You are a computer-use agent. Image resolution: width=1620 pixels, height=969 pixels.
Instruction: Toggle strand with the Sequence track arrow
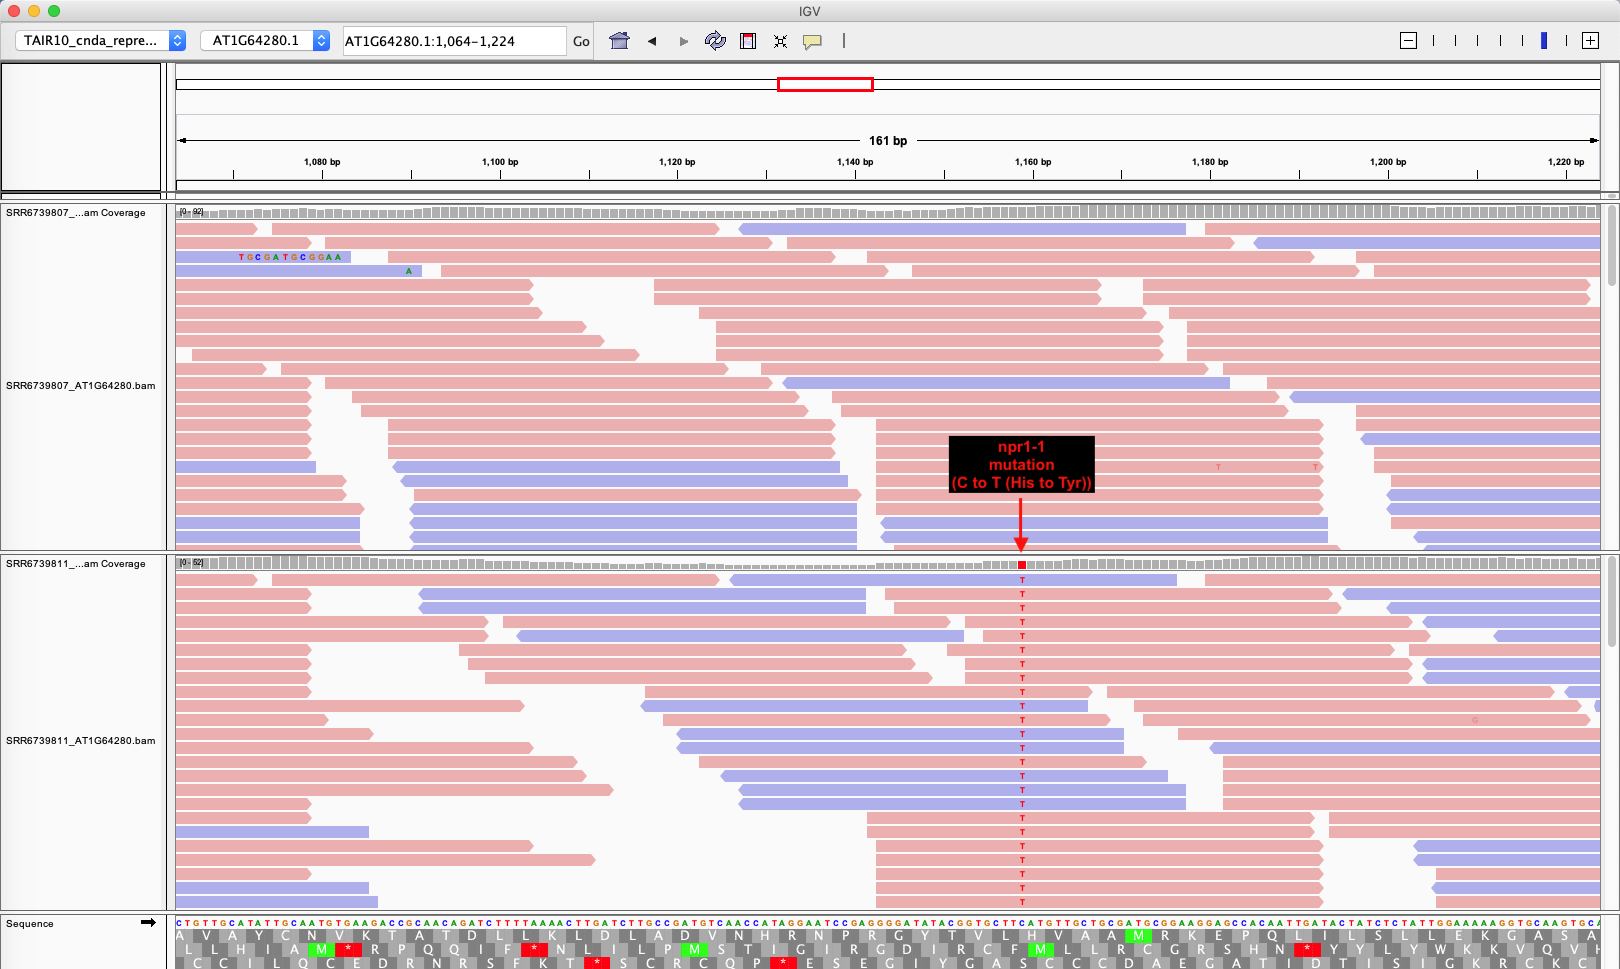pos(148,923)
